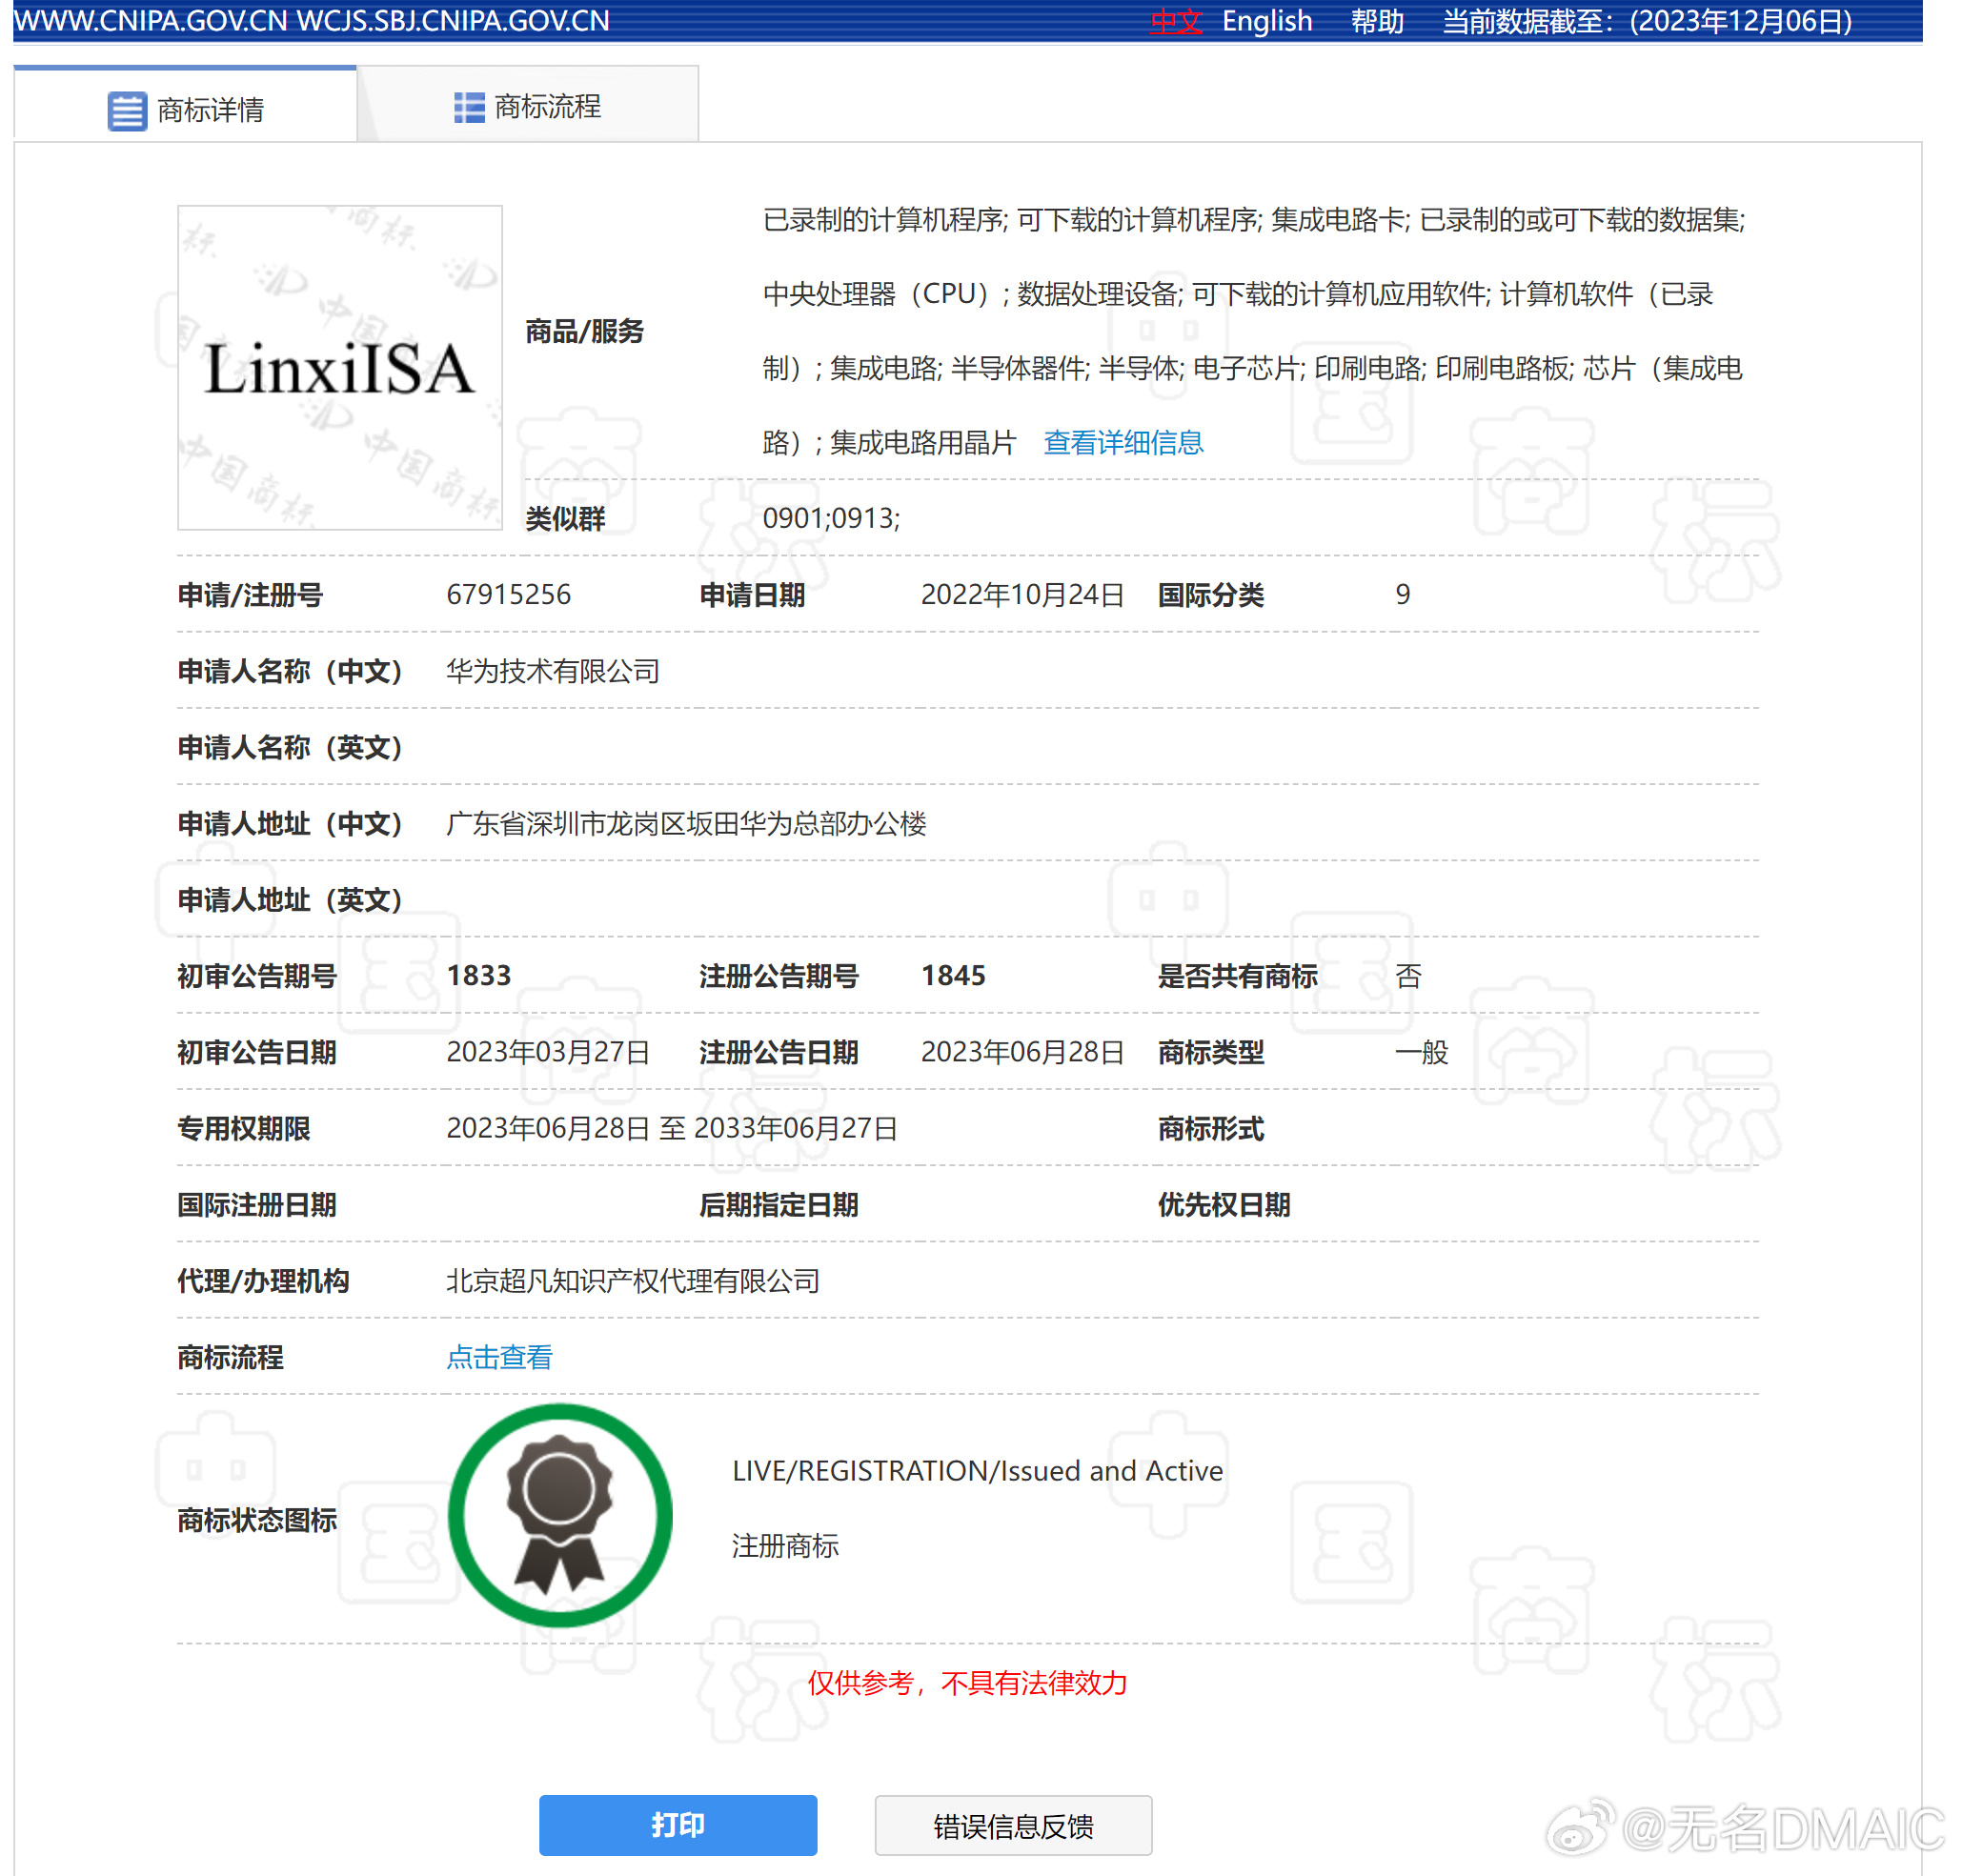The width and height of the screenshot is (1962, 1876).
Task: Select the application number 67915256
Action: [508, 594]
